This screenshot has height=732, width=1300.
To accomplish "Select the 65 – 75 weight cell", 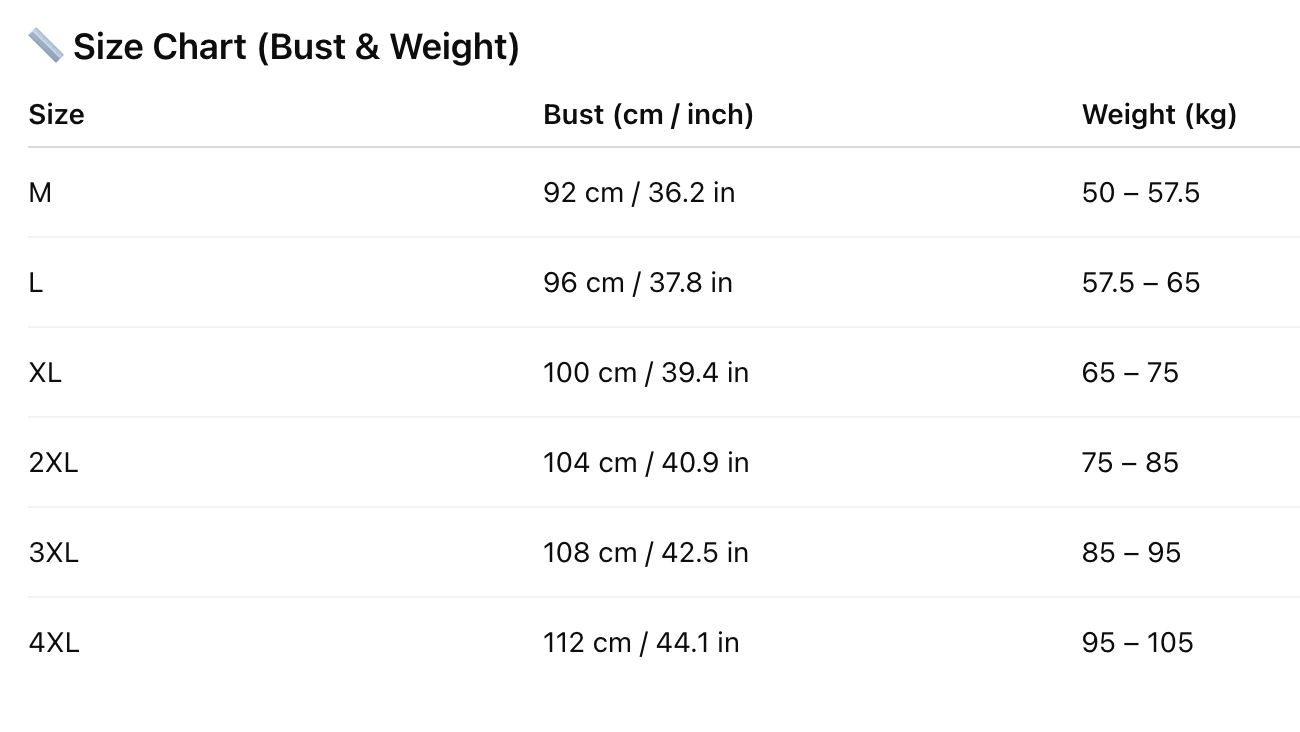I will [x=1130, y=372].
